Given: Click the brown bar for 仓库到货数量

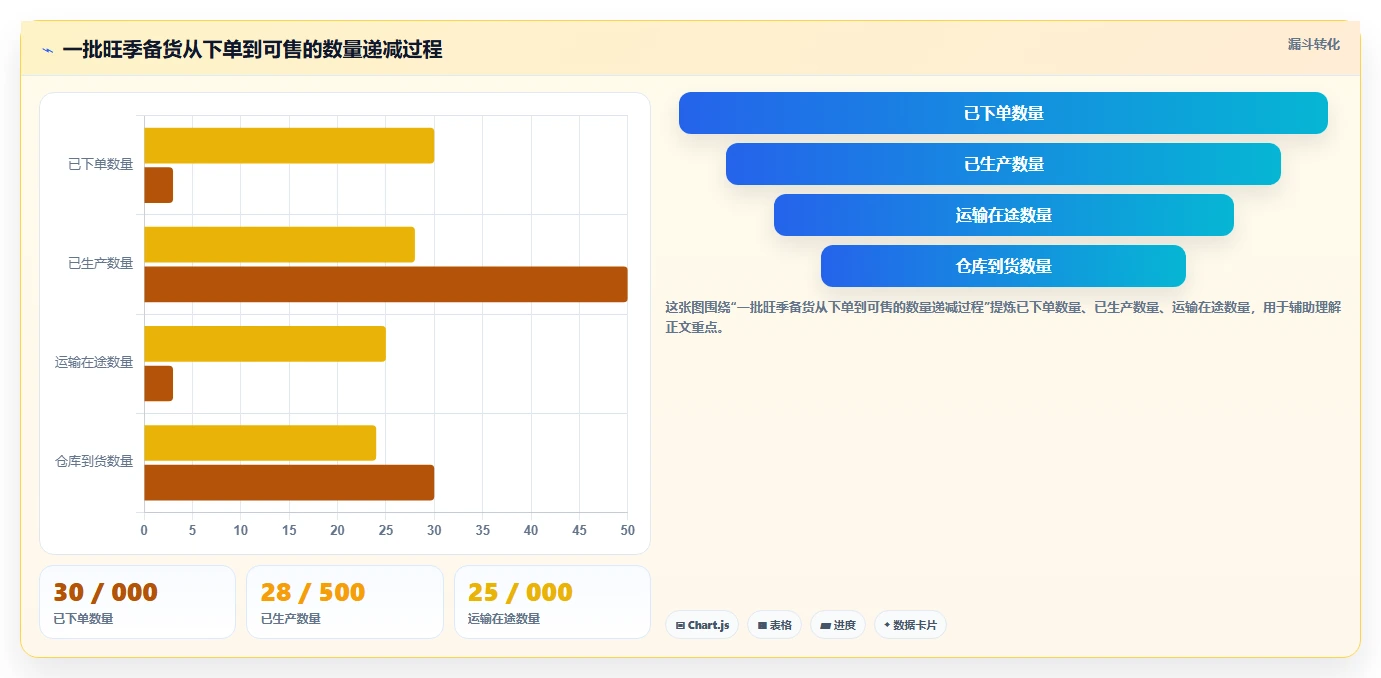Looking at the screenshot, I should click(x=289, y=482).
